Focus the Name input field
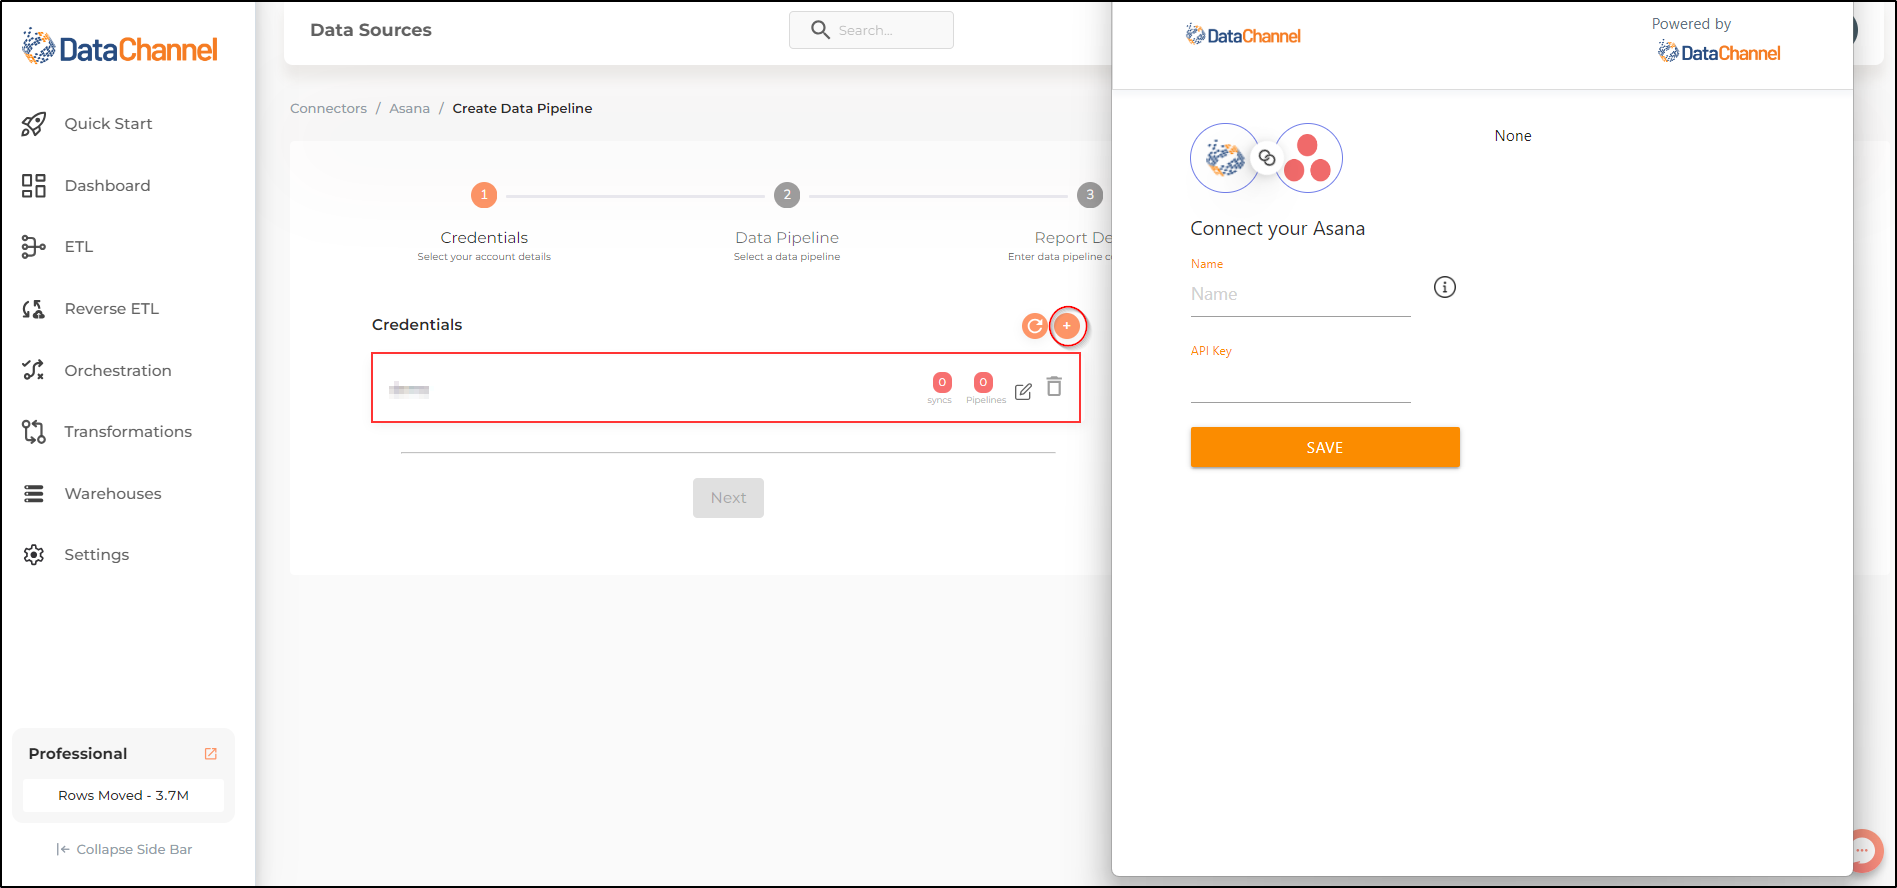Image resolution: width=1897 pixels, height=888 pixels. [1300, 295]
